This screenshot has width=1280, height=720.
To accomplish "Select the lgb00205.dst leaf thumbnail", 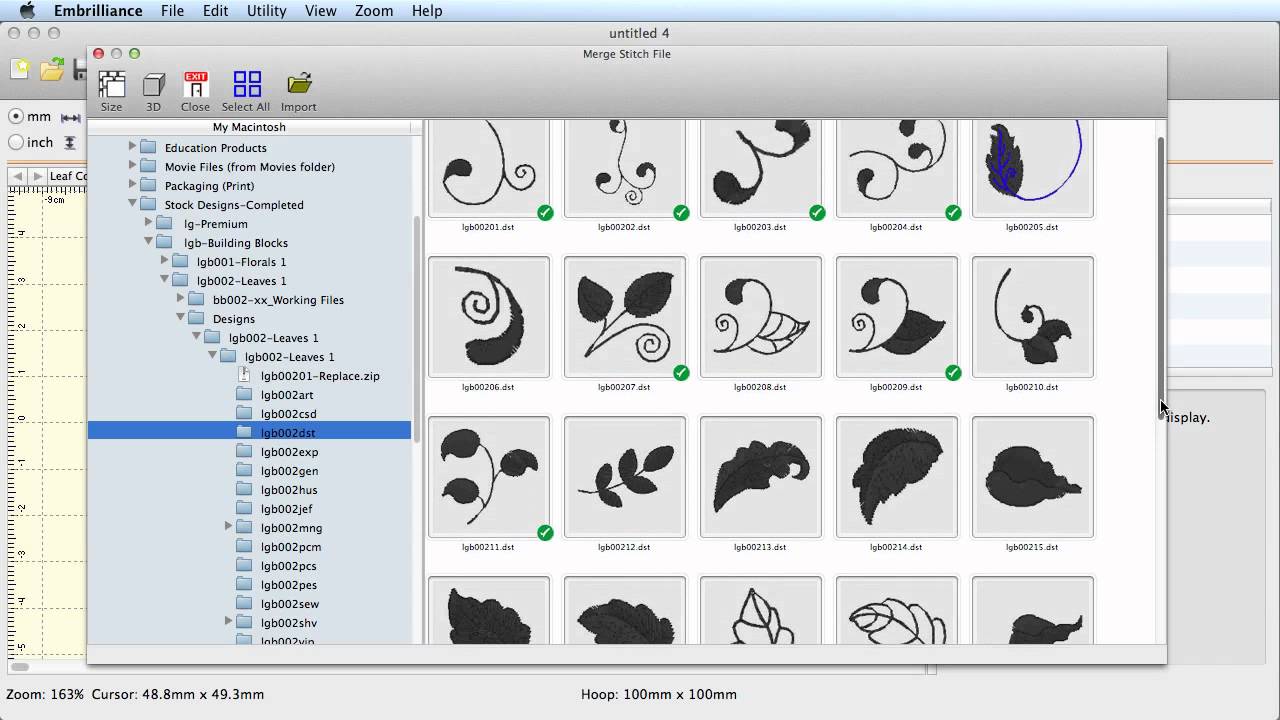I will (1033, 166).
